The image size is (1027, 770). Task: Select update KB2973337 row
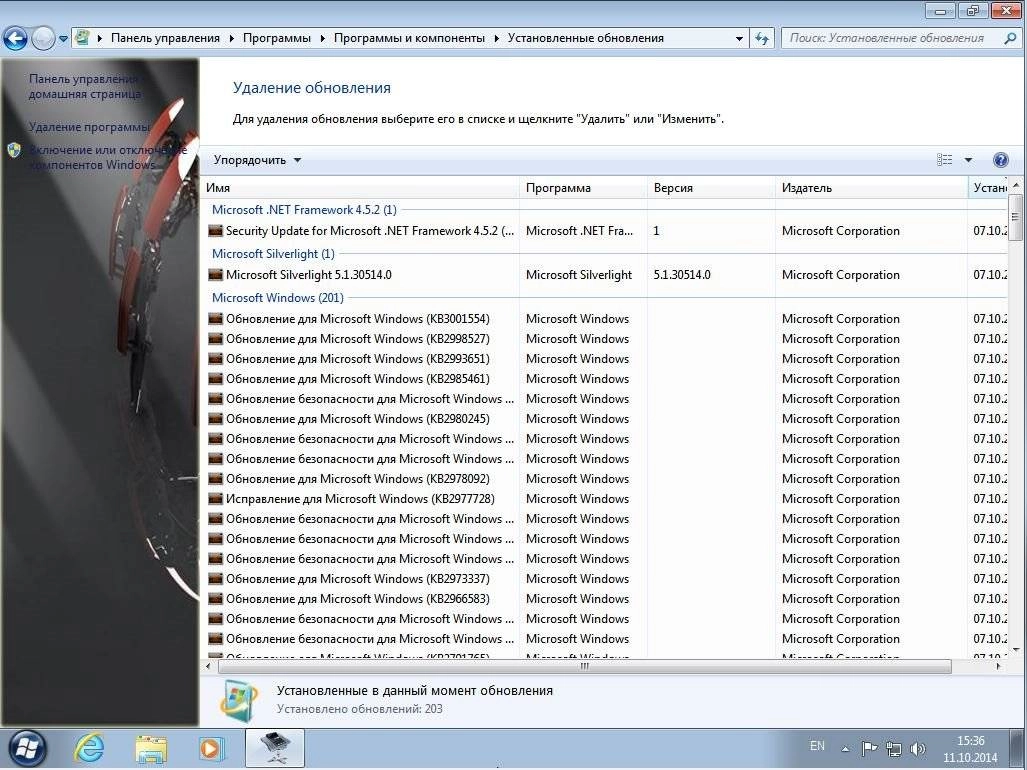[605, 579]
